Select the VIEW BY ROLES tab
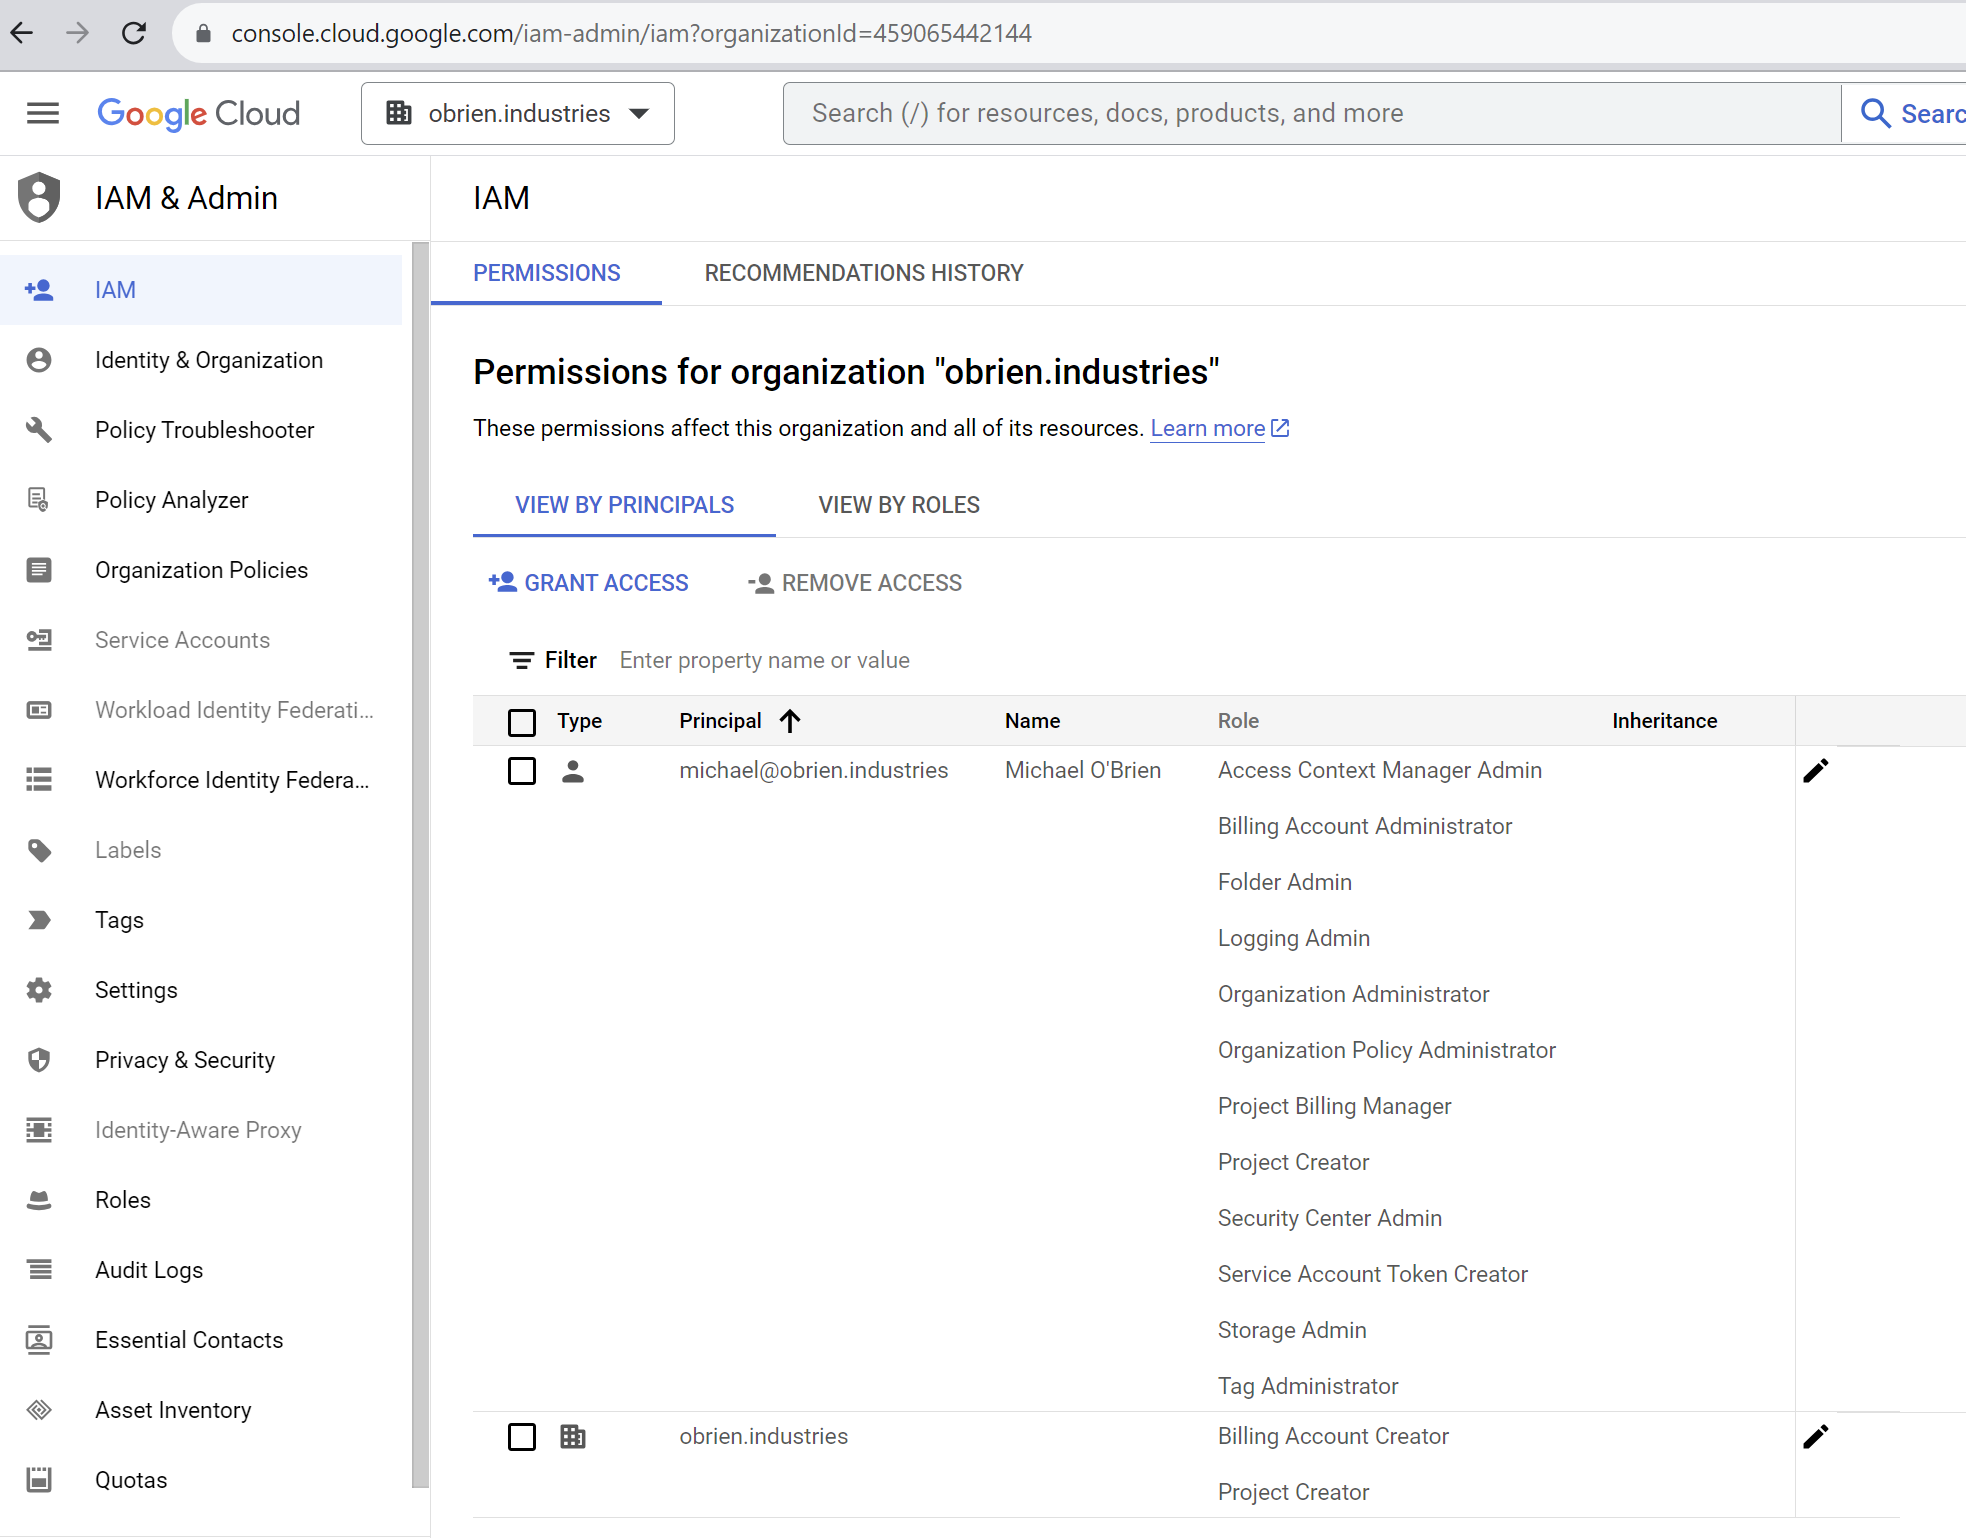Viewport: 1966px width, 1538px height. point(898,505)
